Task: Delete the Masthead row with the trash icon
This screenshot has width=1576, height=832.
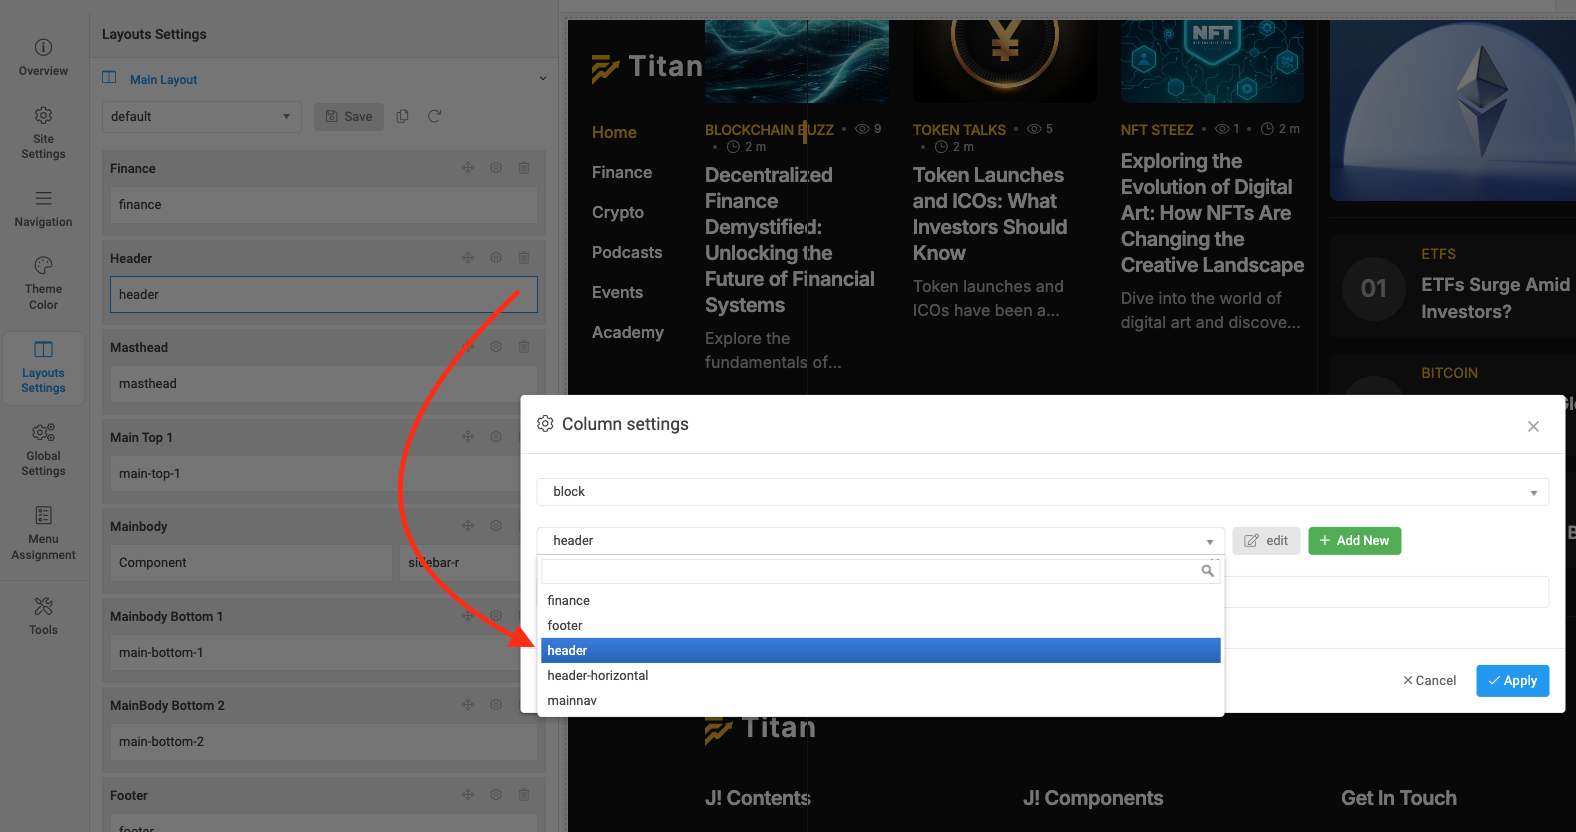Action: point(524,347)
